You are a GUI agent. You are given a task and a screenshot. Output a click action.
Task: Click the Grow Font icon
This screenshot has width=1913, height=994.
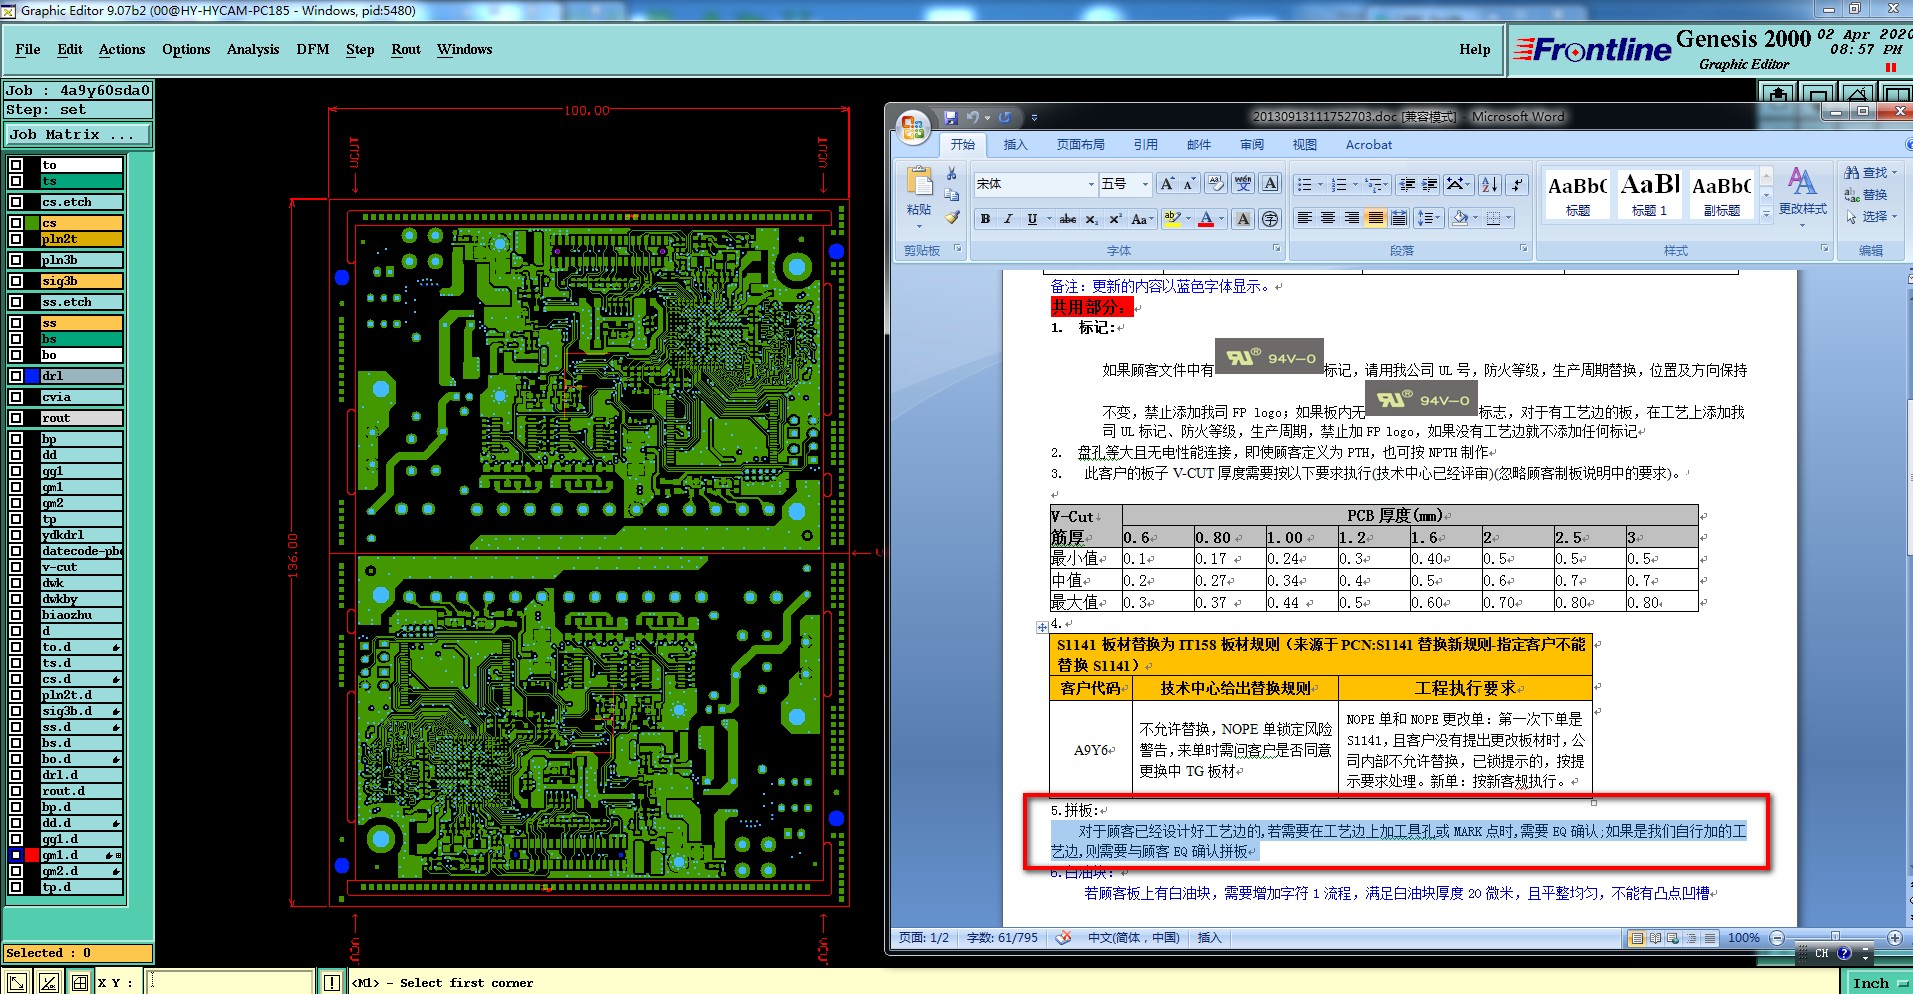(1167, 184)
